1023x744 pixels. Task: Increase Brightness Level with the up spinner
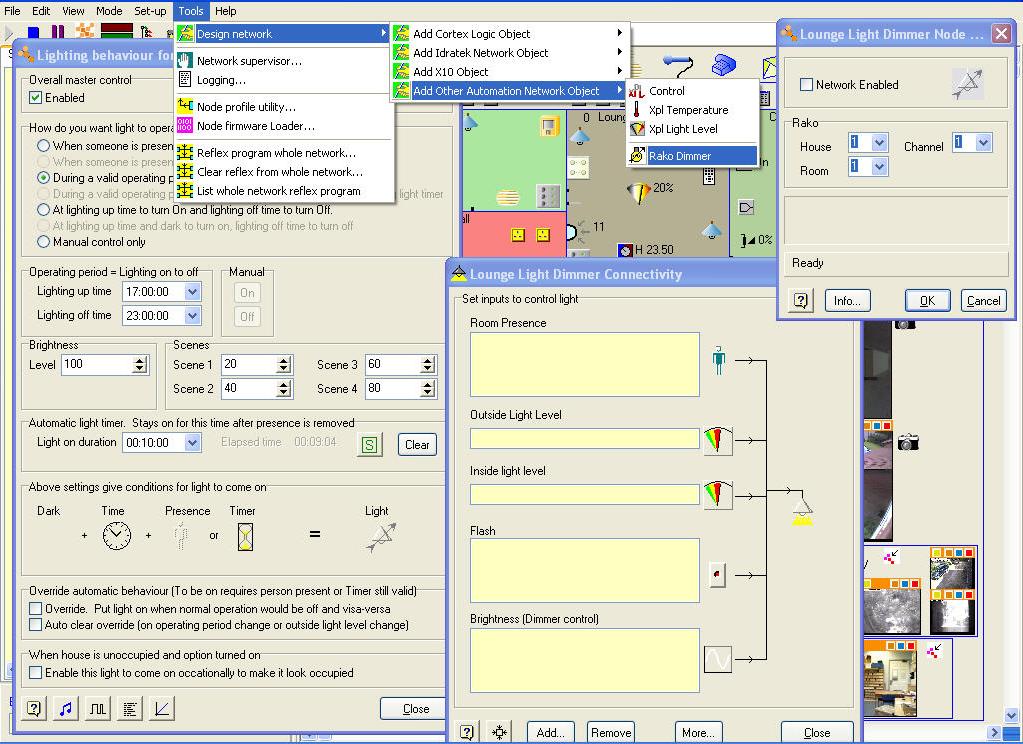(140, 361)
